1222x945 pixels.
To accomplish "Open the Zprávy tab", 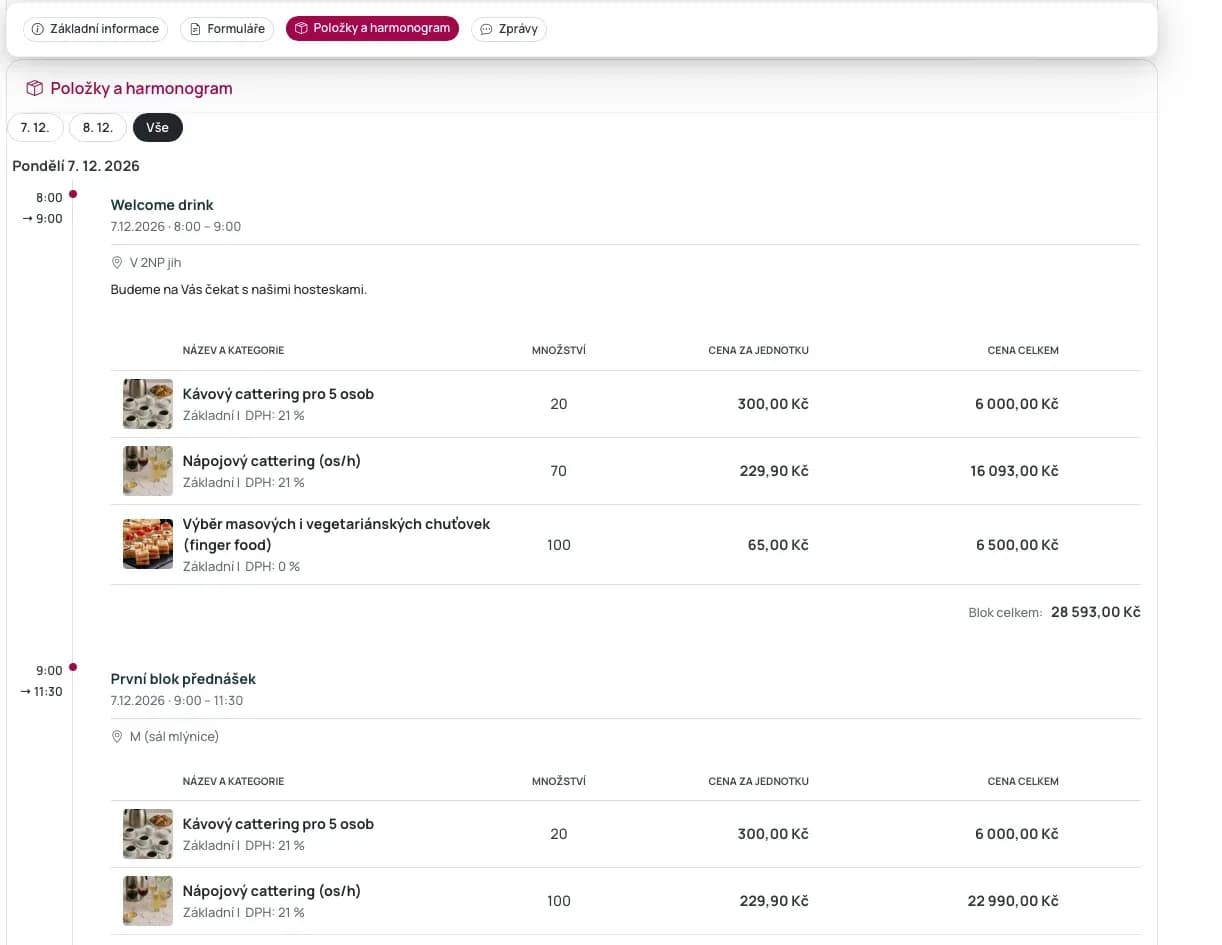I will tap(509, 29).
